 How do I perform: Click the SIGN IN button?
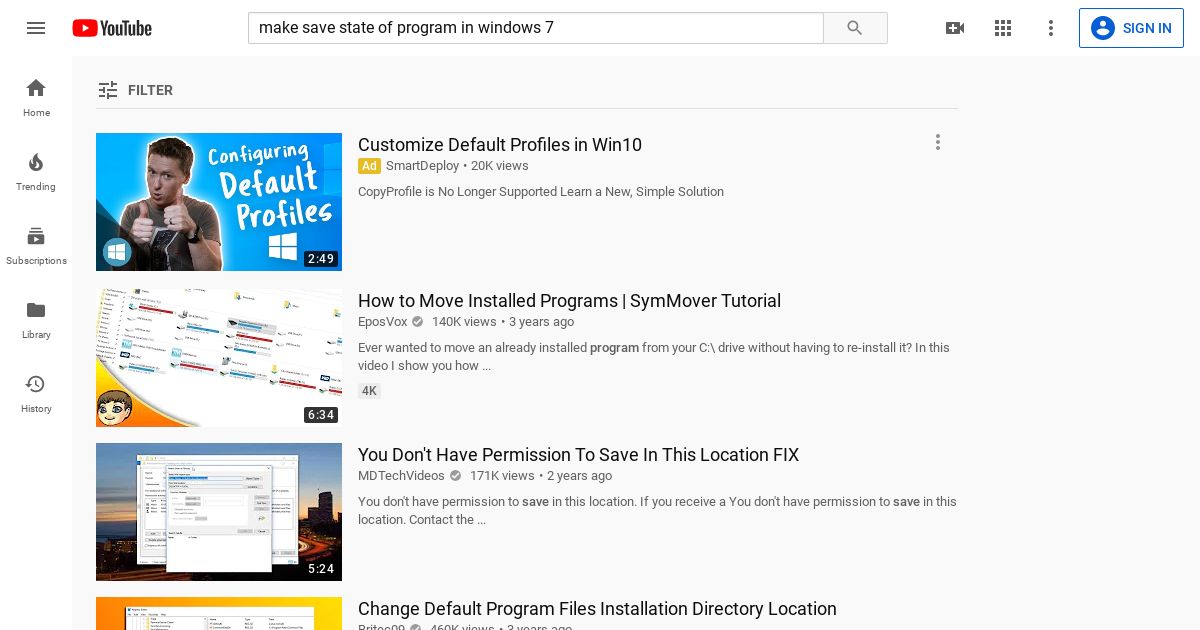click(x=1131, y=28)
